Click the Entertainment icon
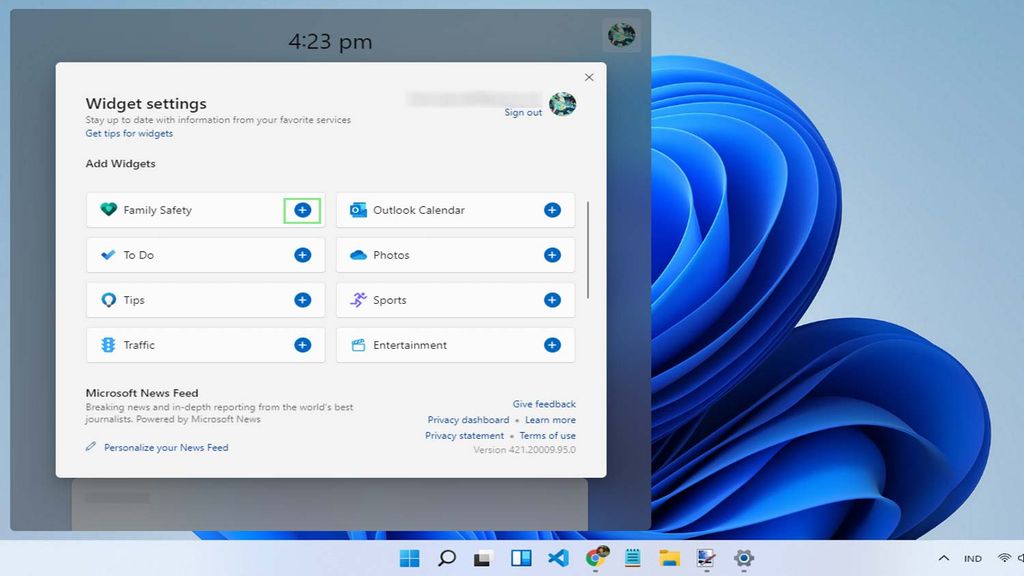Viewport: 1024px width, 576px height. coord(357,345)
